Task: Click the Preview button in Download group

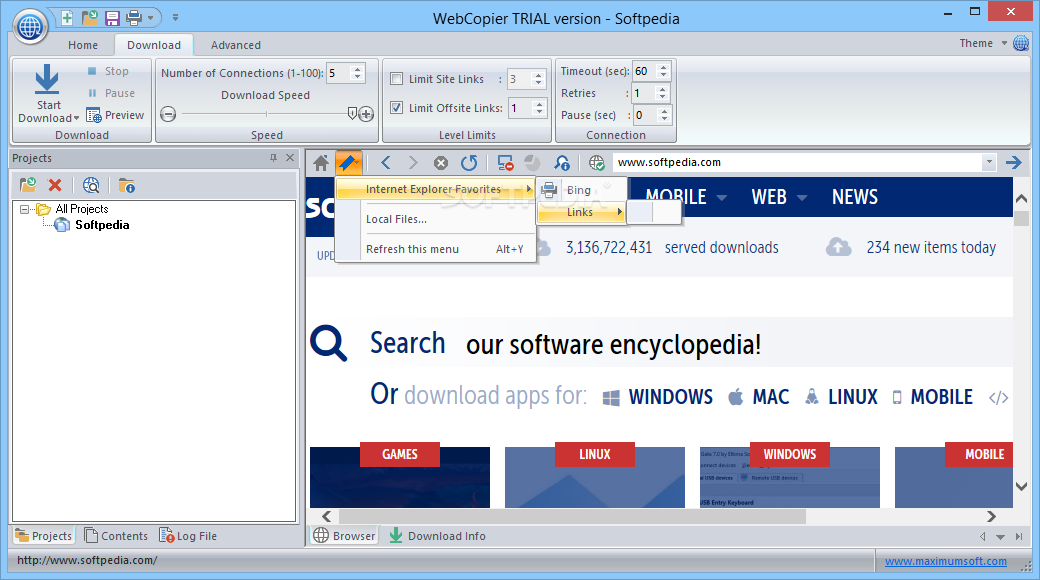Action: tap(115, 115)
